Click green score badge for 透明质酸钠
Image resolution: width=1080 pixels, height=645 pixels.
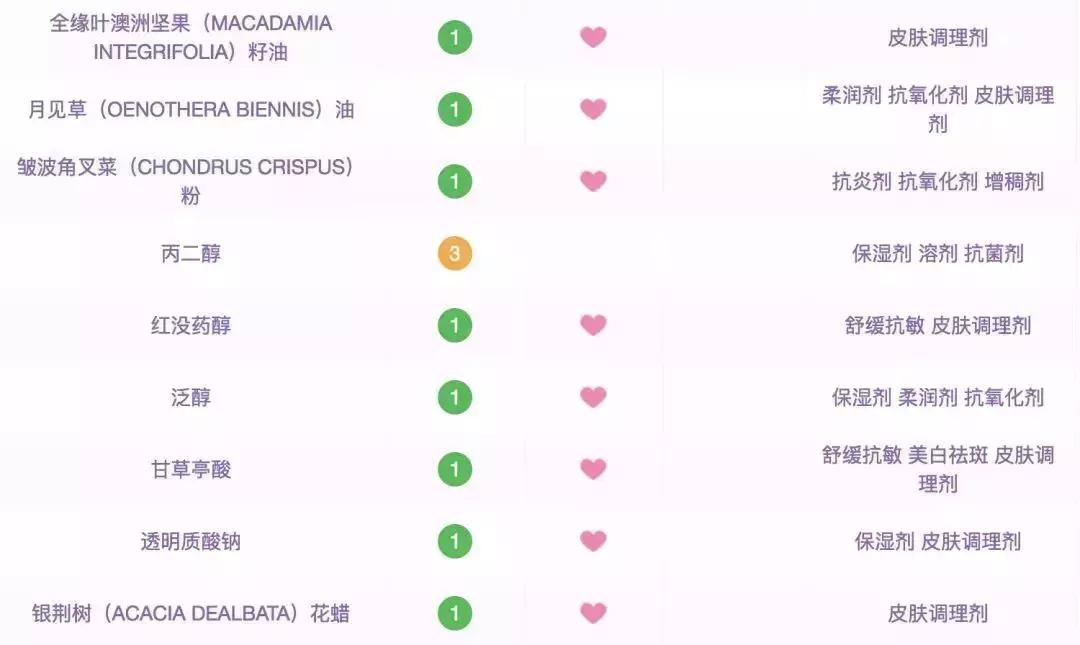point(454,541)
